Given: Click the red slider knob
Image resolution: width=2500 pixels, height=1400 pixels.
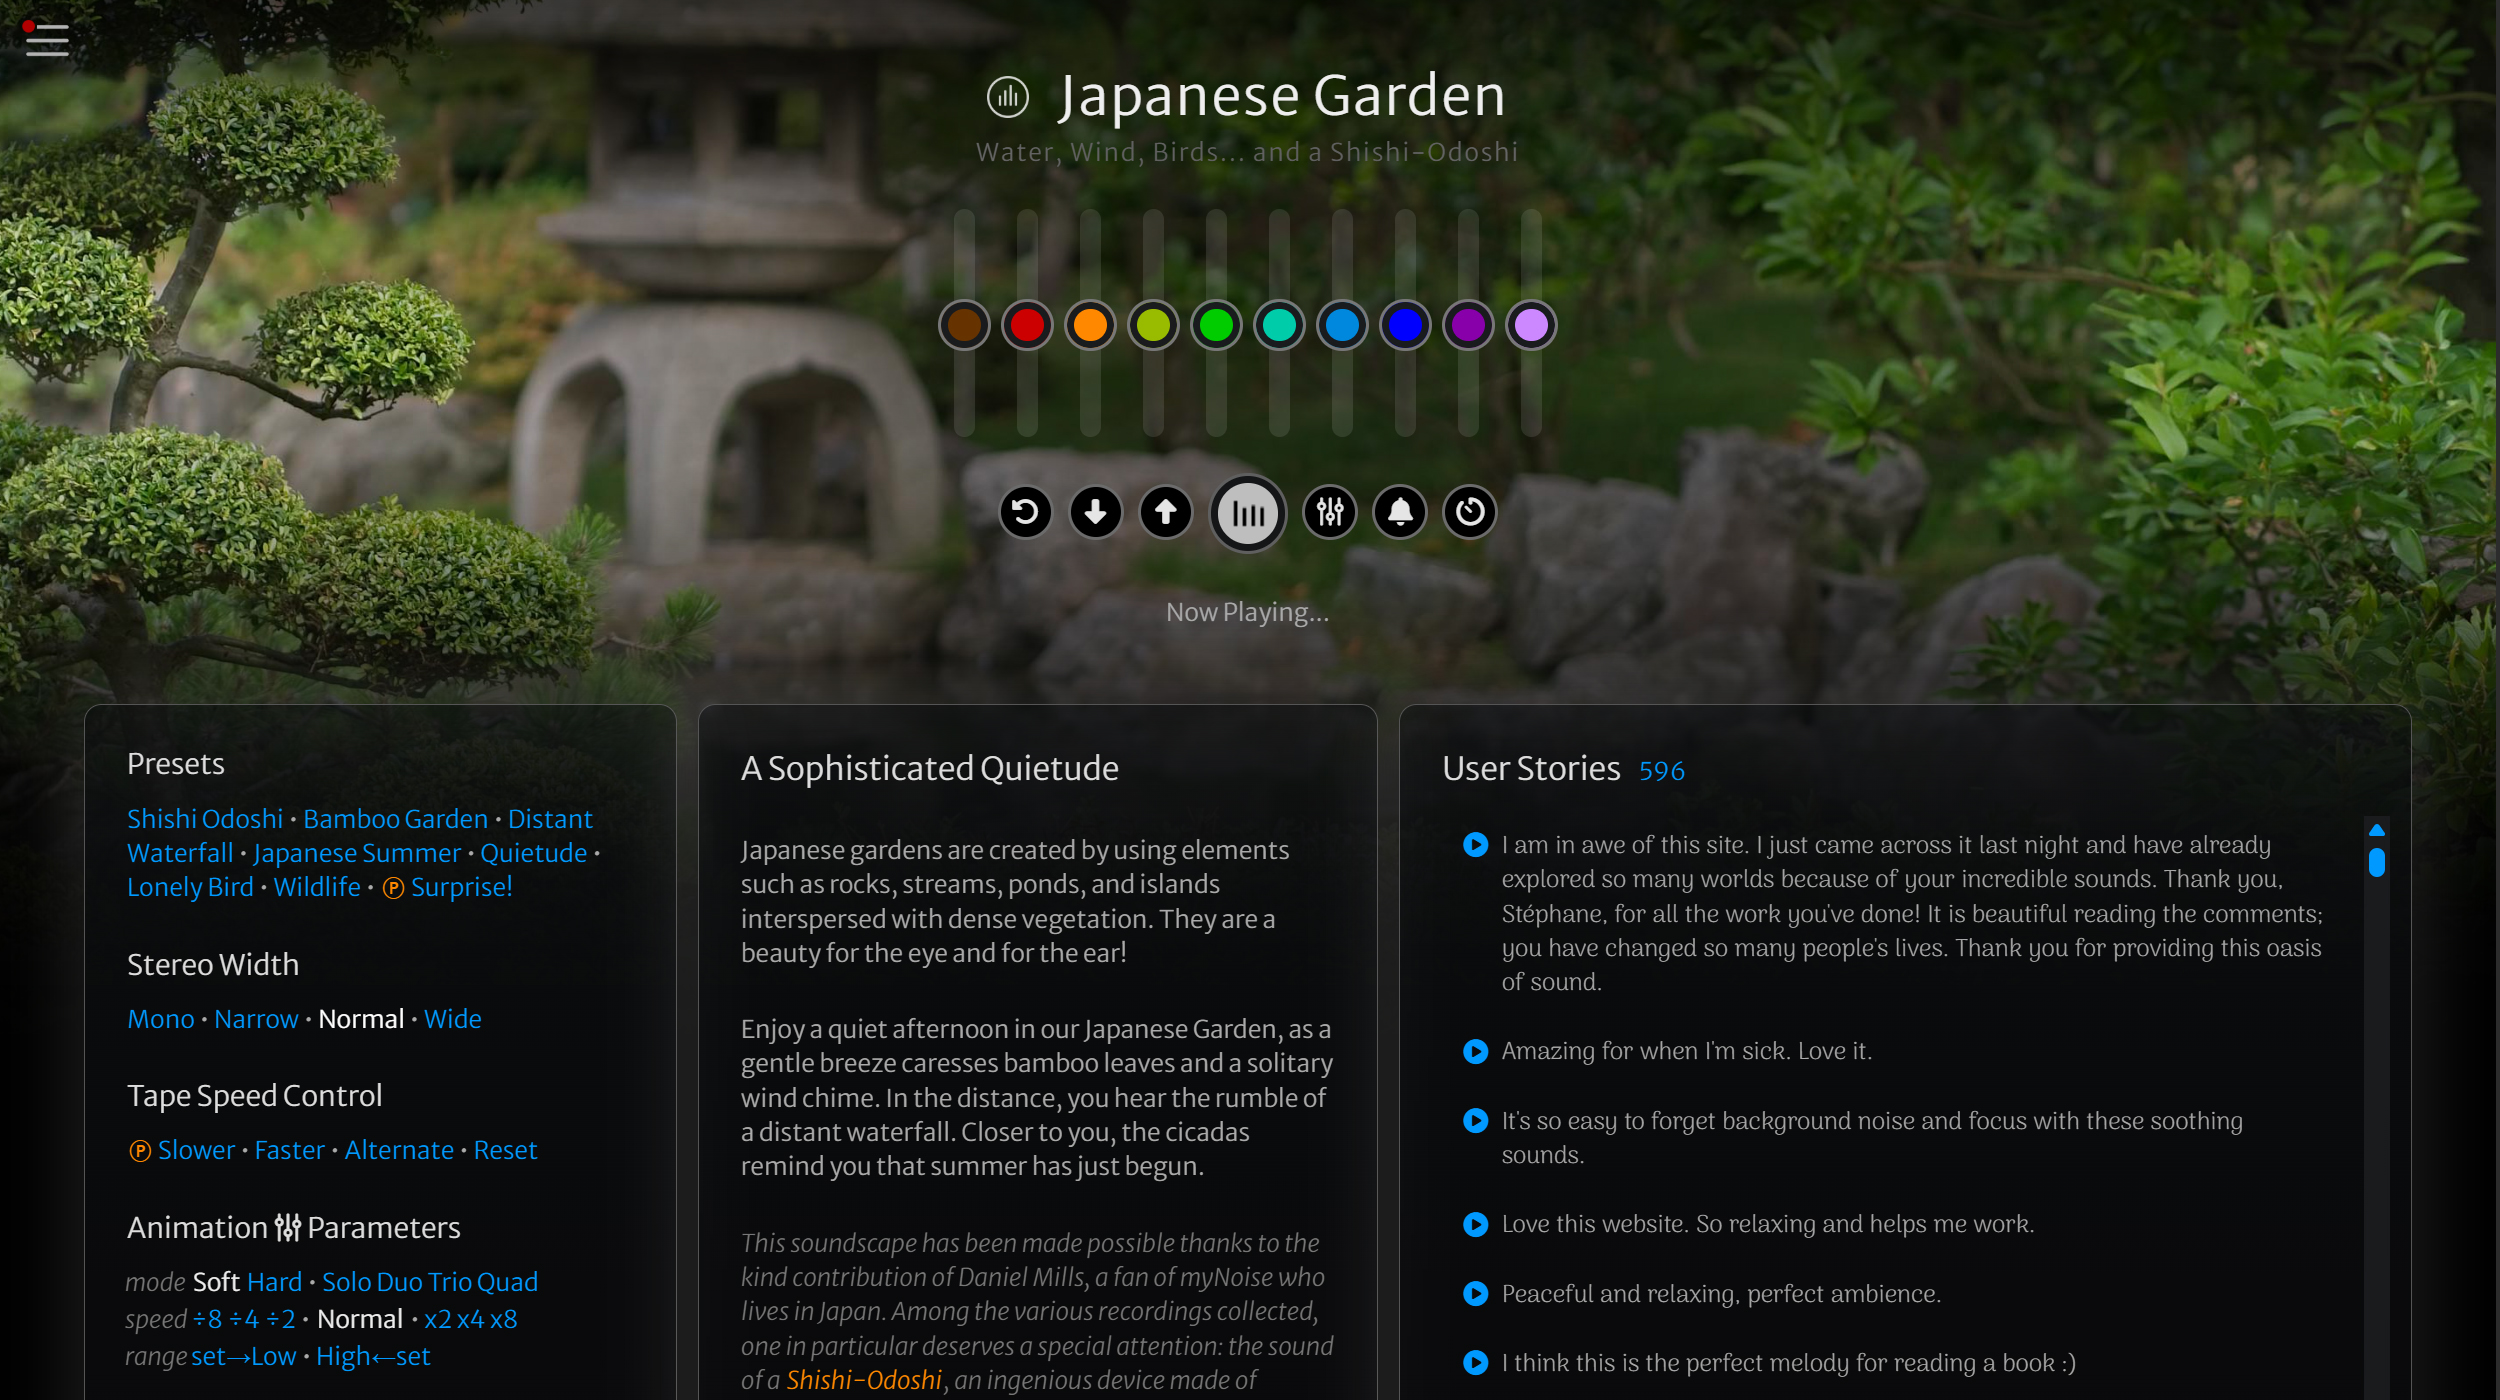Looking at the screenshot, I should pos(1027,325).
